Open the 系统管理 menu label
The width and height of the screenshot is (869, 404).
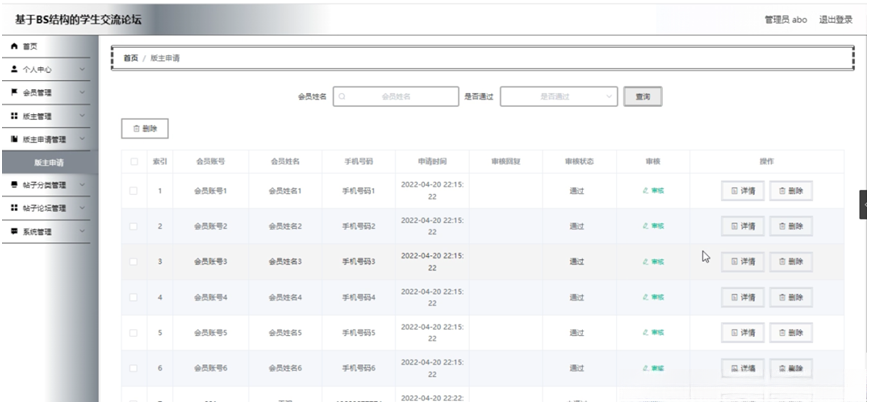click(x=38, y=232)
